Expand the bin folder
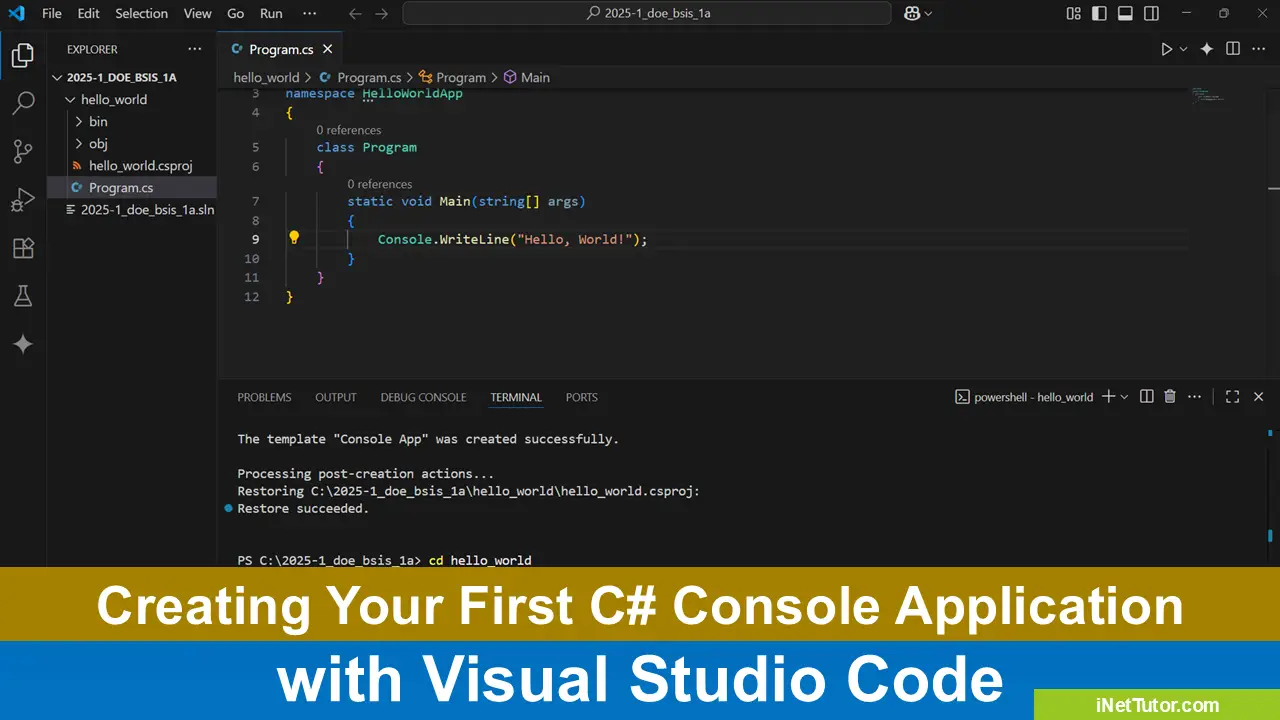The height and width of the screenshot is (720, 1280). (98, 122)
